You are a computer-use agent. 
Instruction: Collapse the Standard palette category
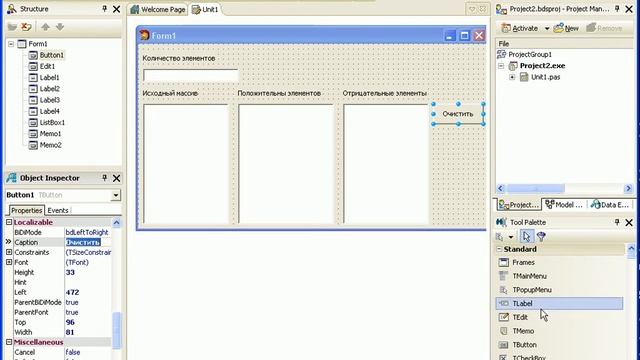pos(499,249)
